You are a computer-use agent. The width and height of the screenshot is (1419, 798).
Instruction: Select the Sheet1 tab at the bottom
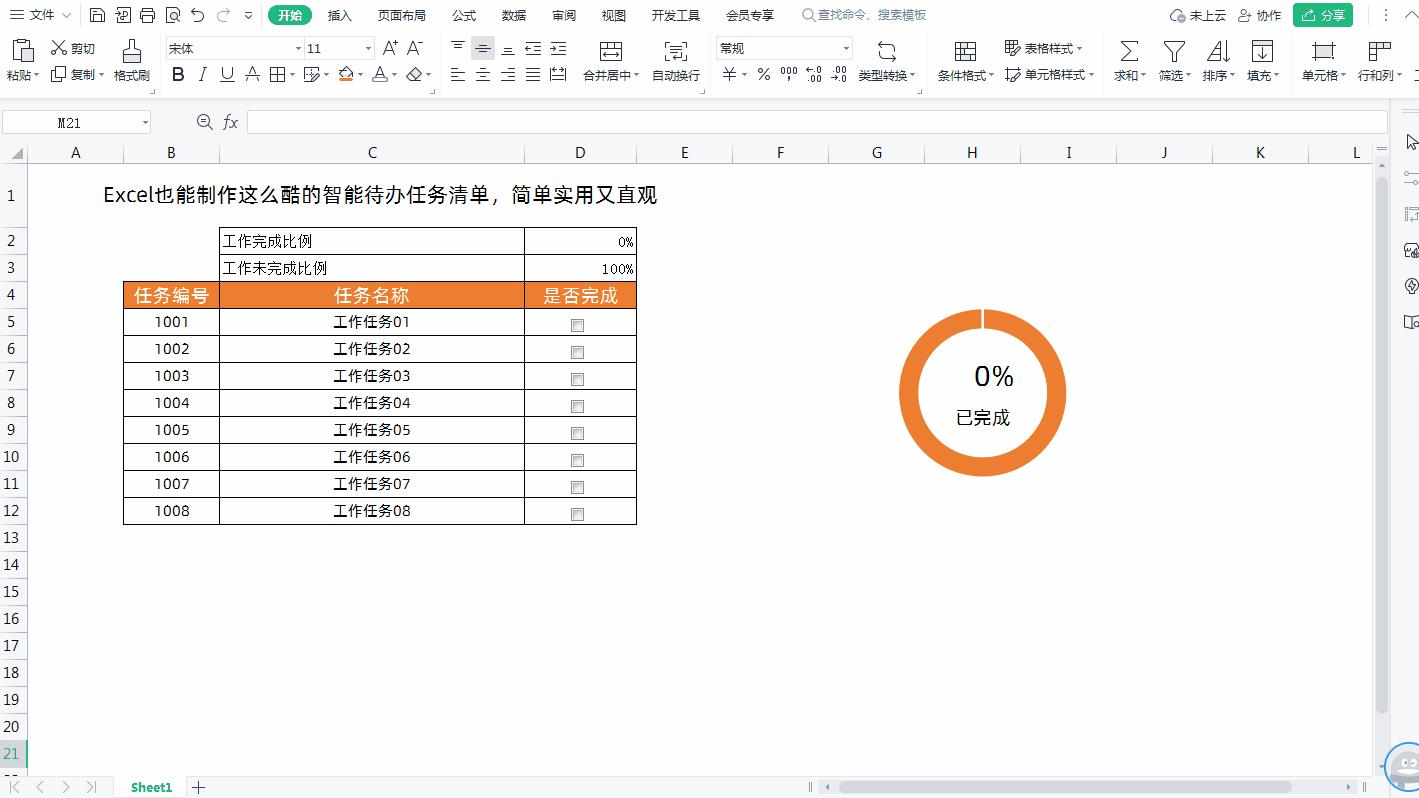tap(150, 787)
